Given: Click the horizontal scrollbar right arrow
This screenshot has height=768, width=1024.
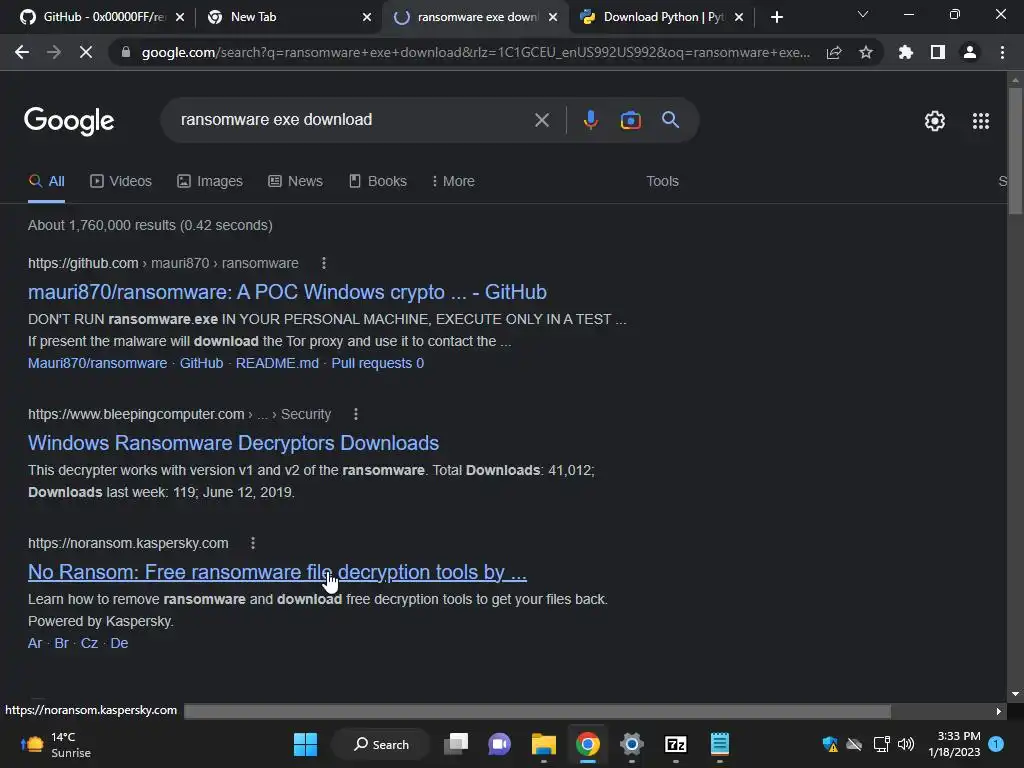Looking at the screenshot, I should tap(999, 712).
